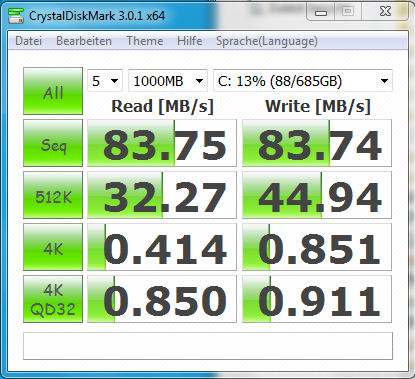Select the 512K write result 44.94
This screenshot has width=415, height=379.
[317, 195]
